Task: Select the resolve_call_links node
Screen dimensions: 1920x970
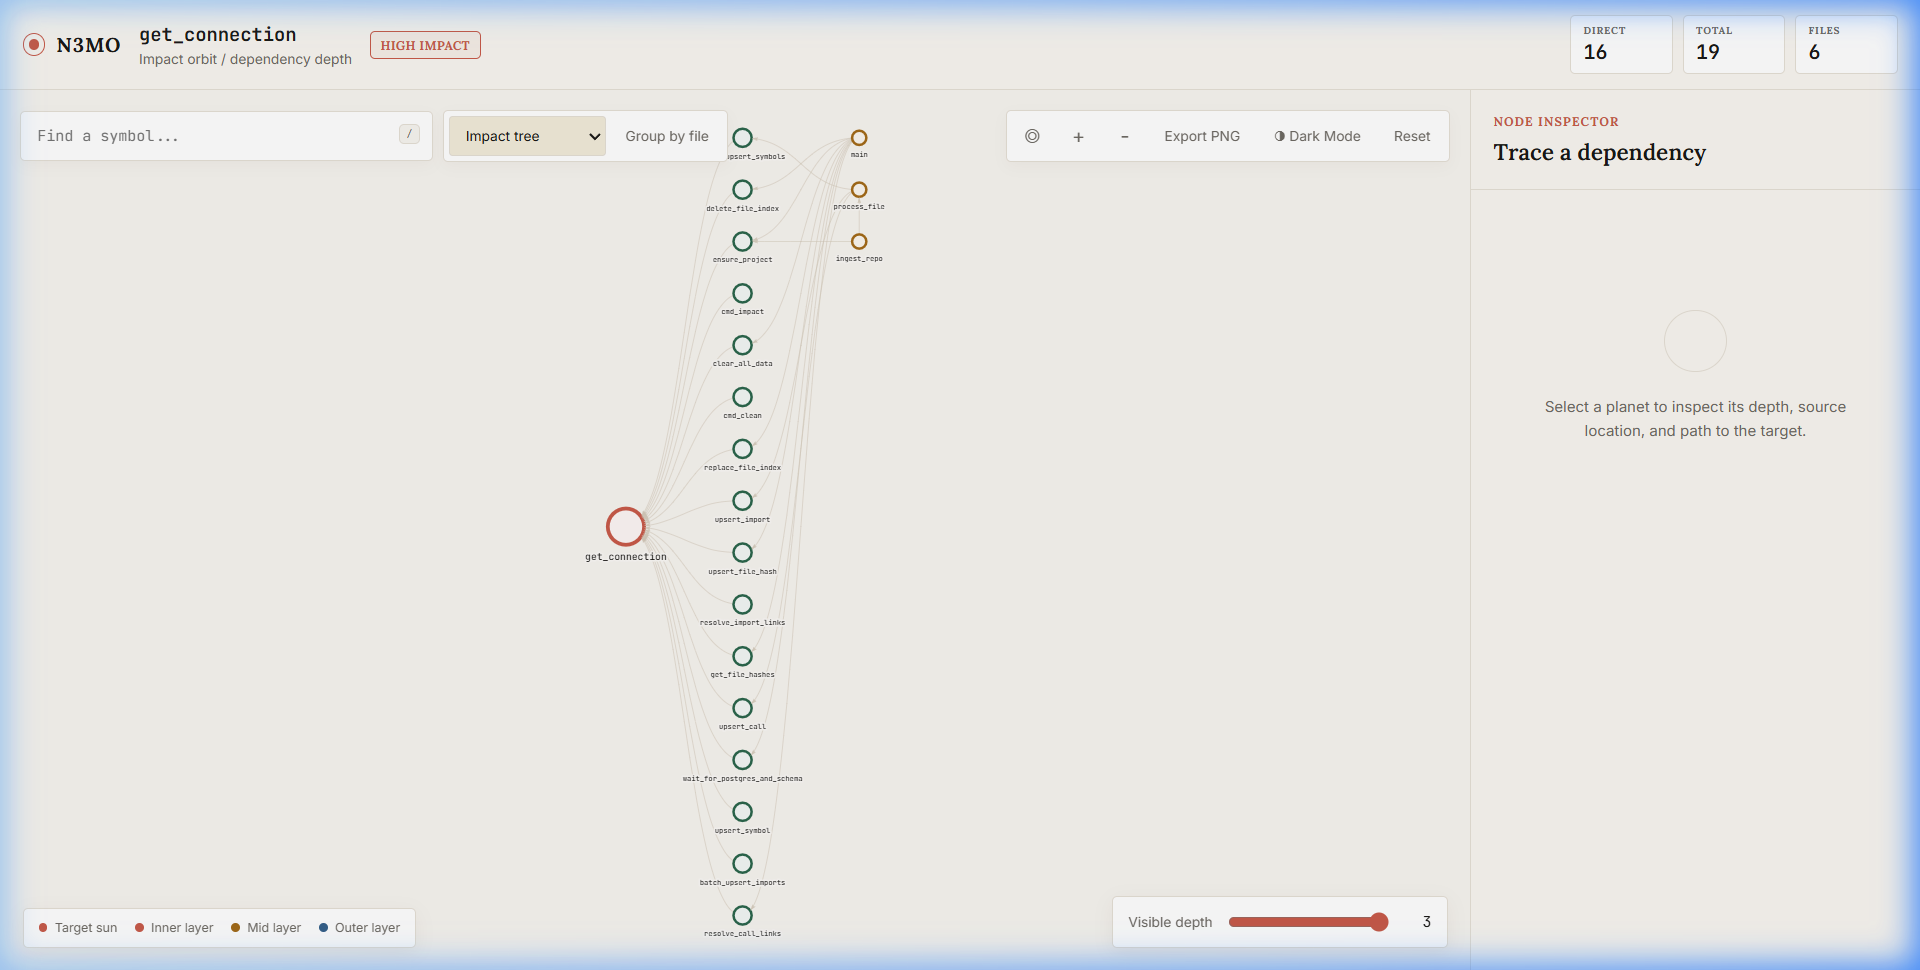Action: click(x=742, y=915)
